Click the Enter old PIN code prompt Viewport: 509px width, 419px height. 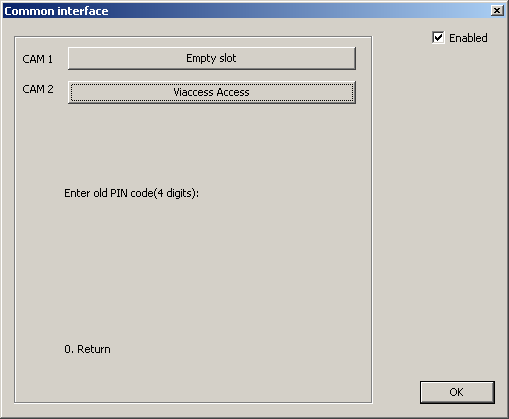coord(131,193)
